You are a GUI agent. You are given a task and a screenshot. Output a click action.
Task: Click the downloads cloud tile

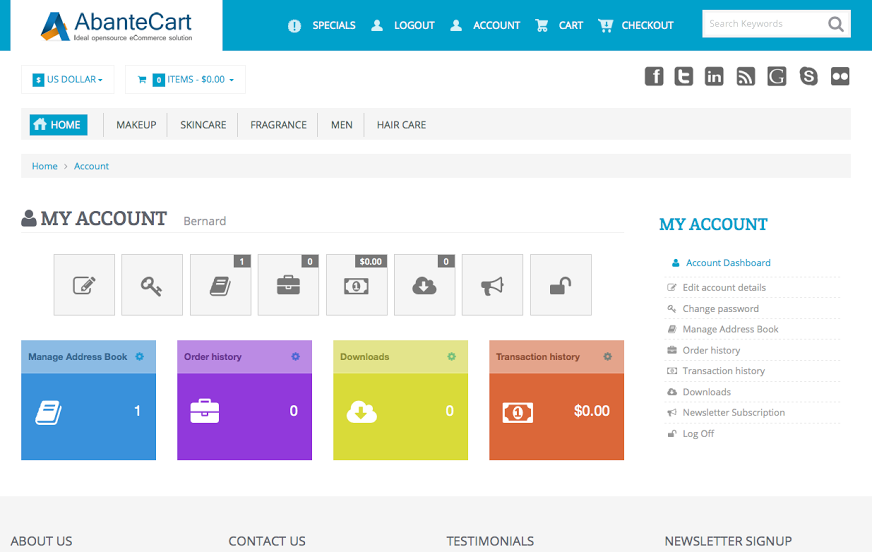[424, 285]
